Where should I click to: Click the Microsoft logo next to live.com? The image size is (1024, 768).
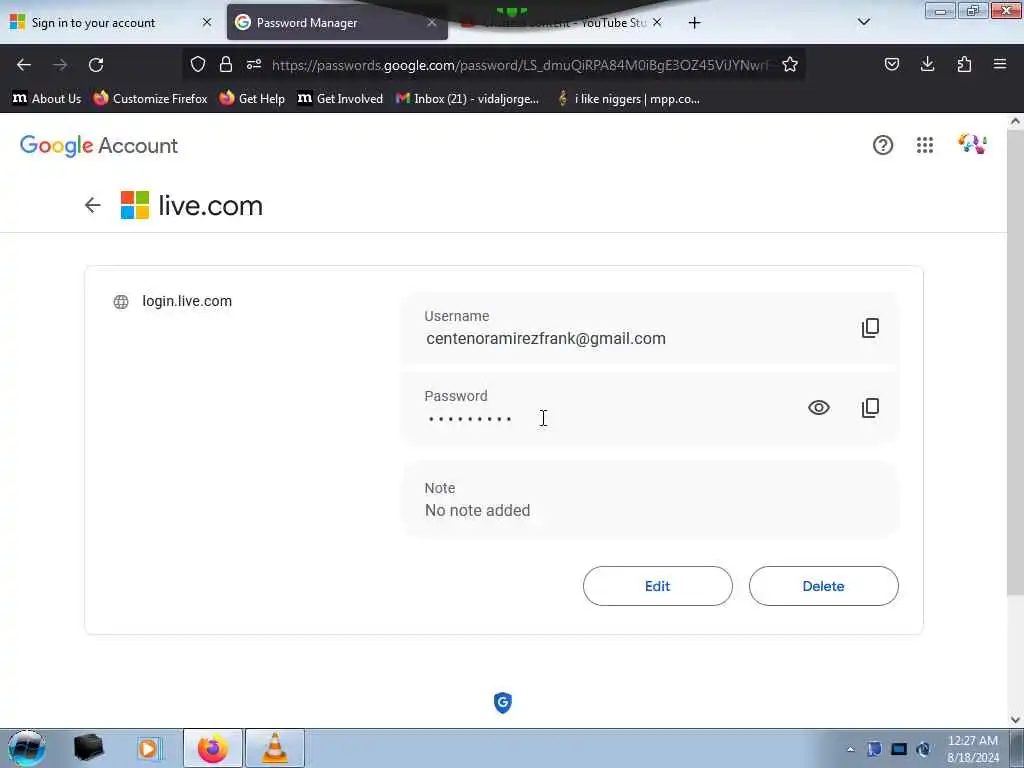[x=135, y=205]
